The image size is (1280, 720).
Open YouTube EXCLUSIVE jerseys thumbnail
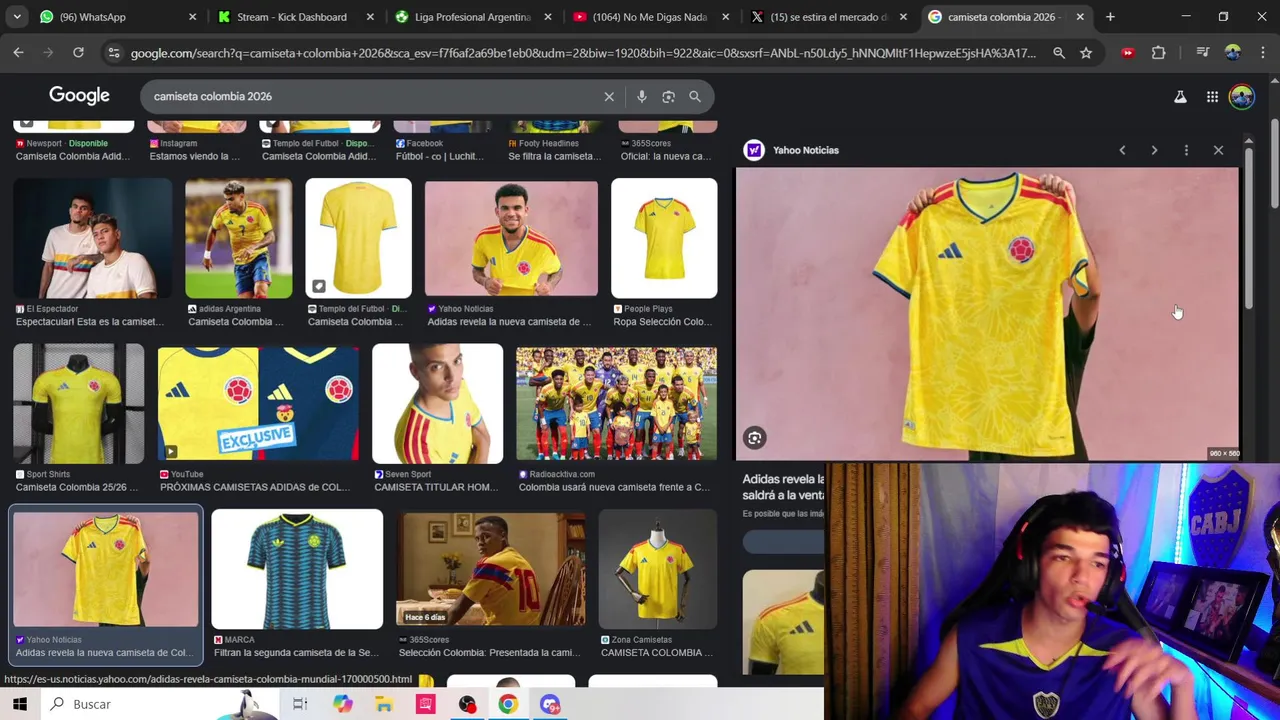point(258,404)
